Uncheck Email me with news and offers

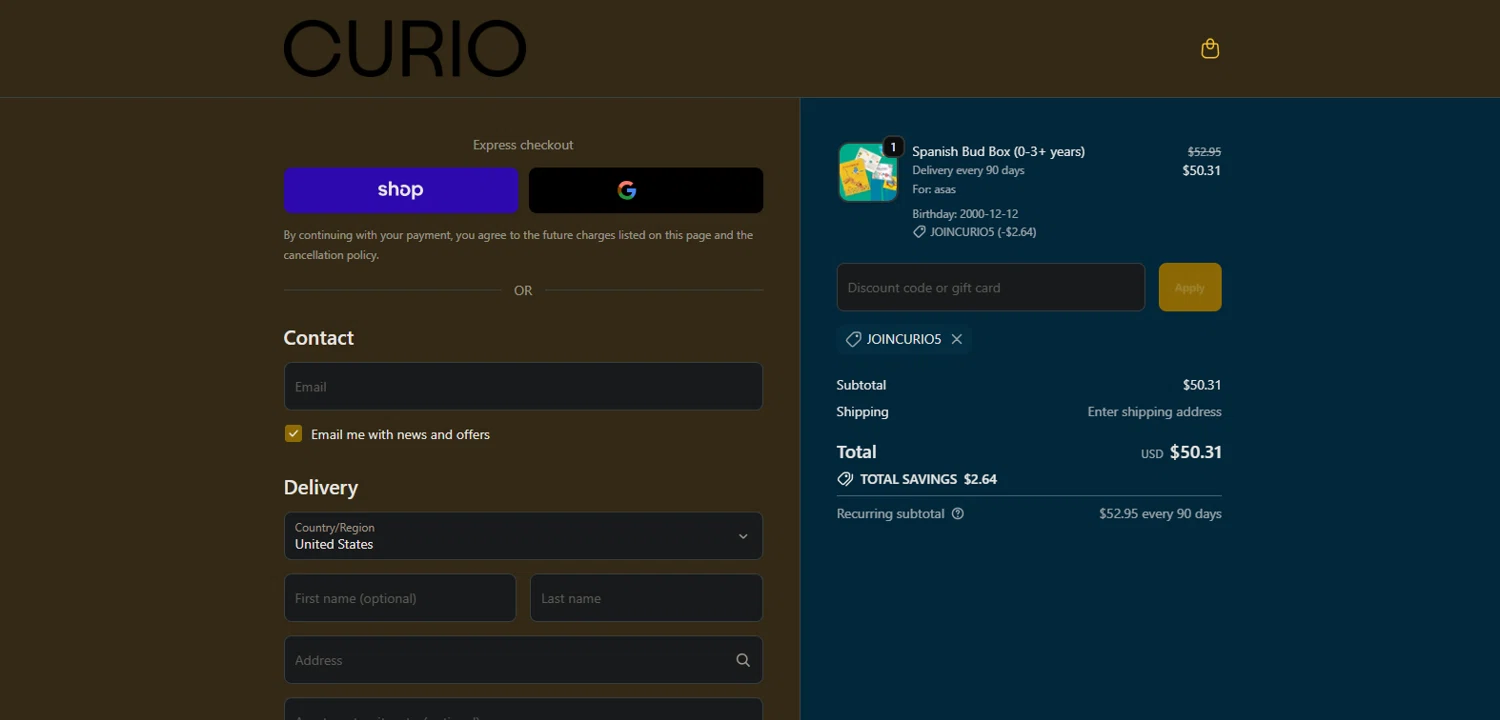pos(293,433)
